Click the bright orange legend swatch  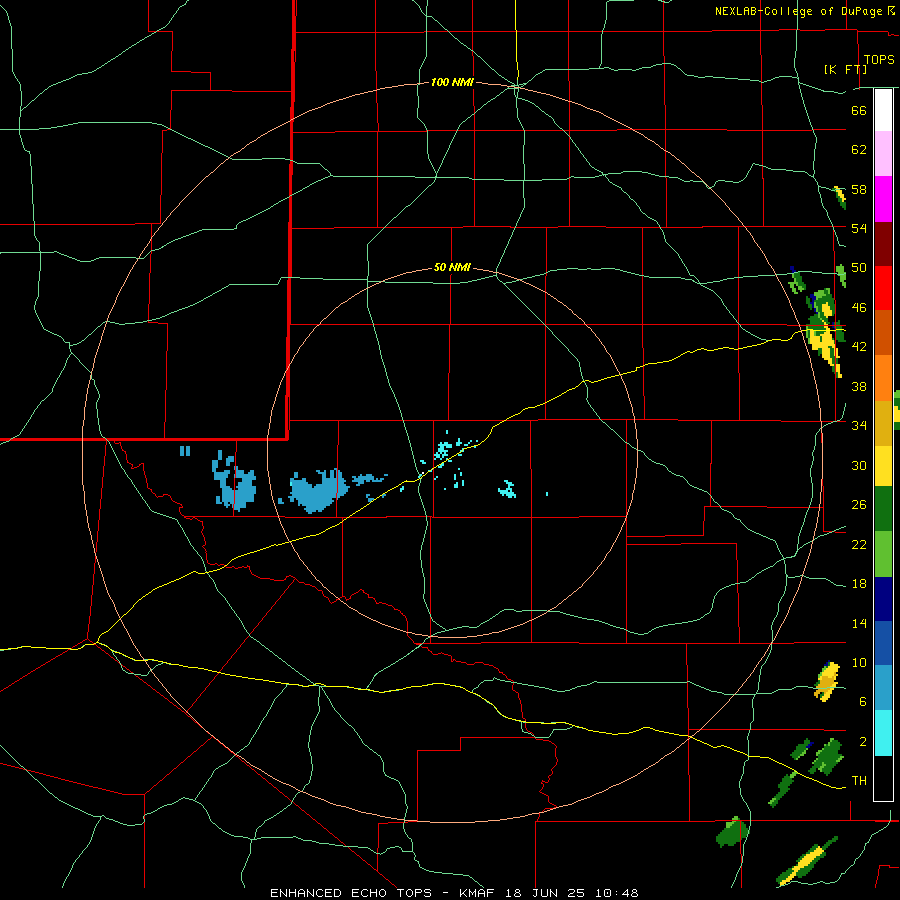883,377
